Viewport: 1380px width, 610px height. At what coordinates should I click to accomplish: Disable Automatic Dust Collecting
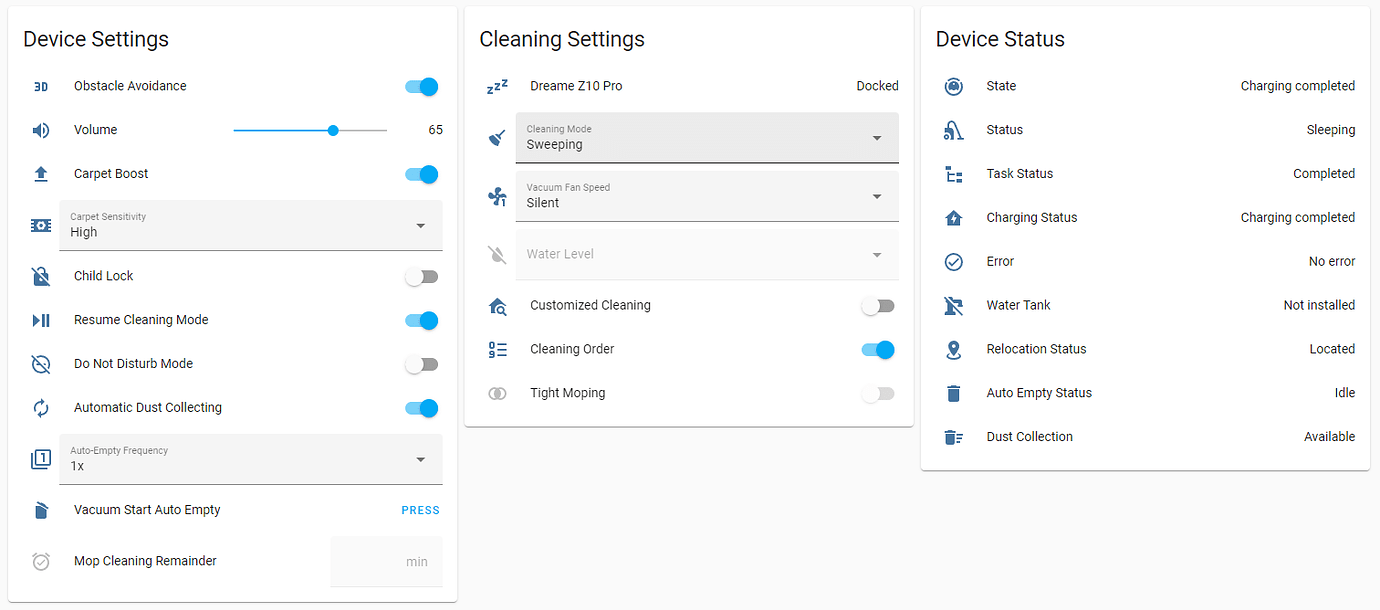[x=421, y=408]
